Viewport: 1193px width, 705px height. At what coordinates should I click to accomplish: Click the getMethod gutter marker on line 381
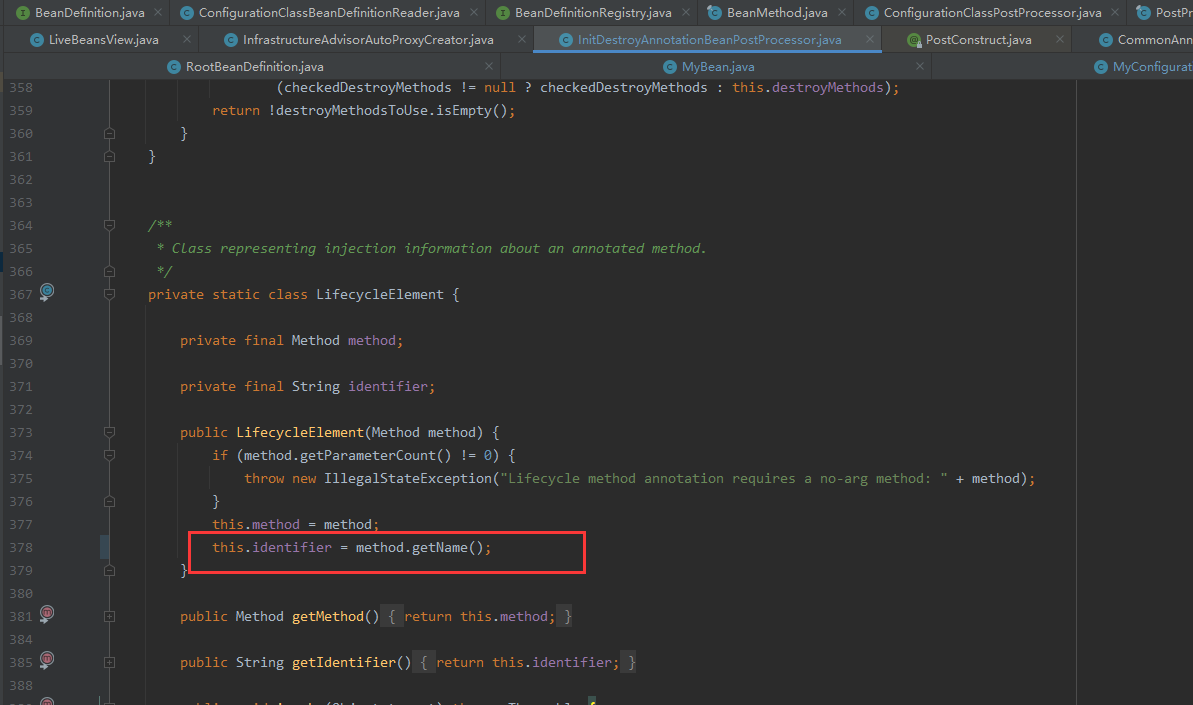point(47,614)
